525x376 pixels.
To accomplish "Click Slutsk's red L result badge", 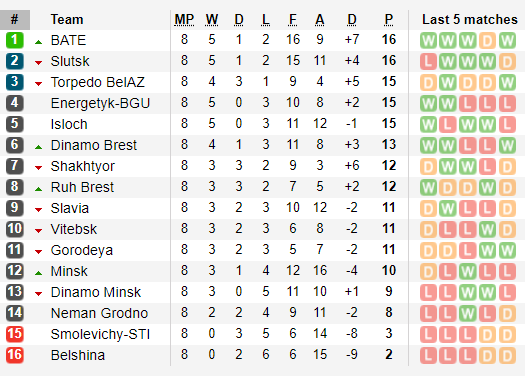I will tap(428, 62).
